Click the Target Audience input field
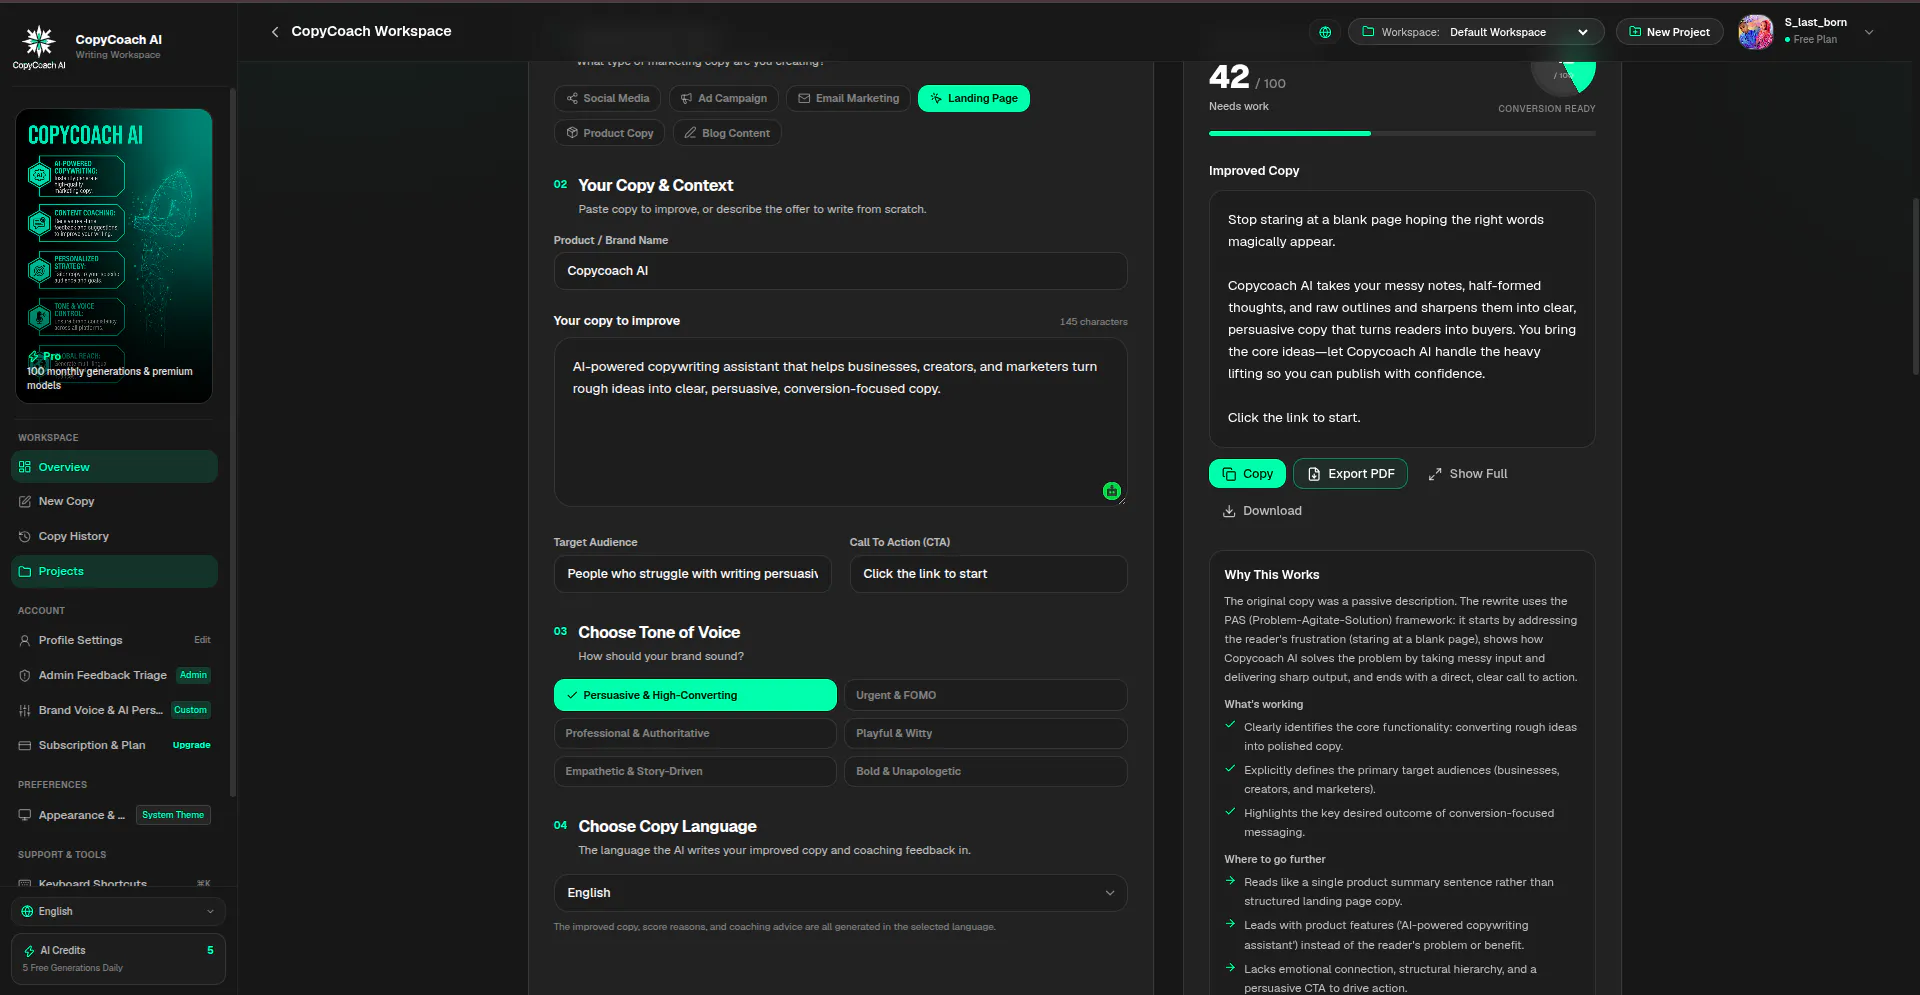1920x995 pixels. click(x=692, y=574)
